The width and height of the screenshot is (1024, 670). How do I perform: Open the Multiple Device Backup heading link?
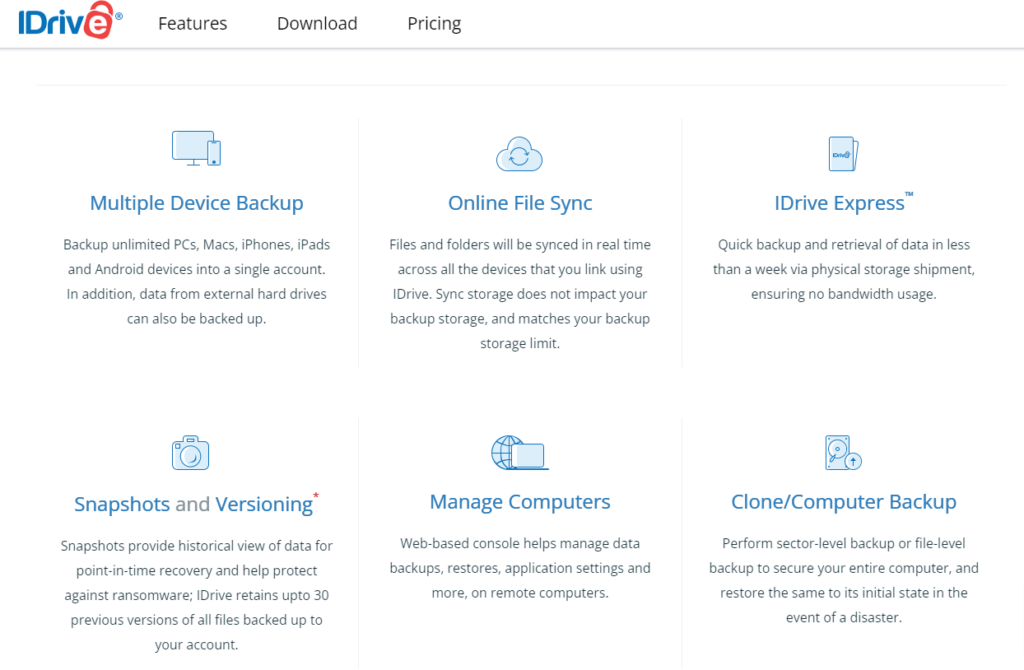coord(197,203)
